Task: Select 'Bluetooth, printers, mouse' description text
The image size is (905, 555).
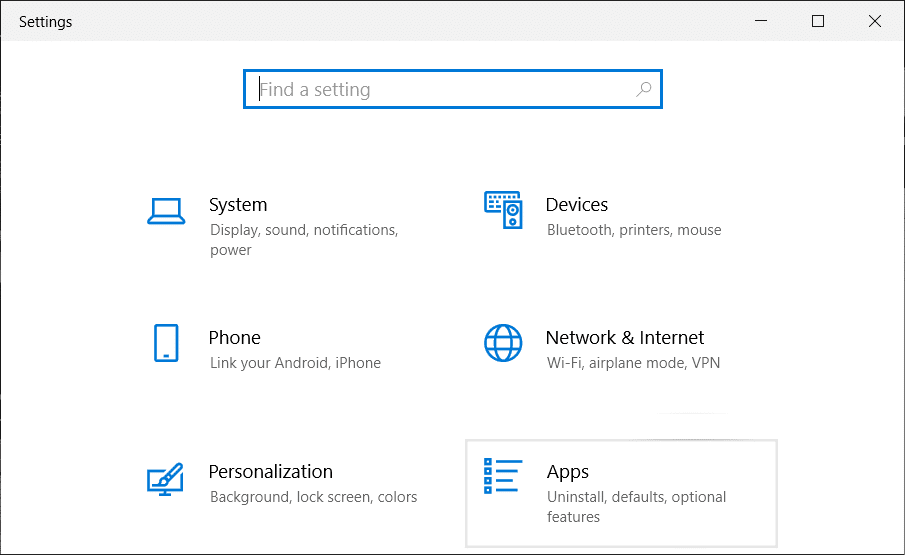Action: click(634, 230)
